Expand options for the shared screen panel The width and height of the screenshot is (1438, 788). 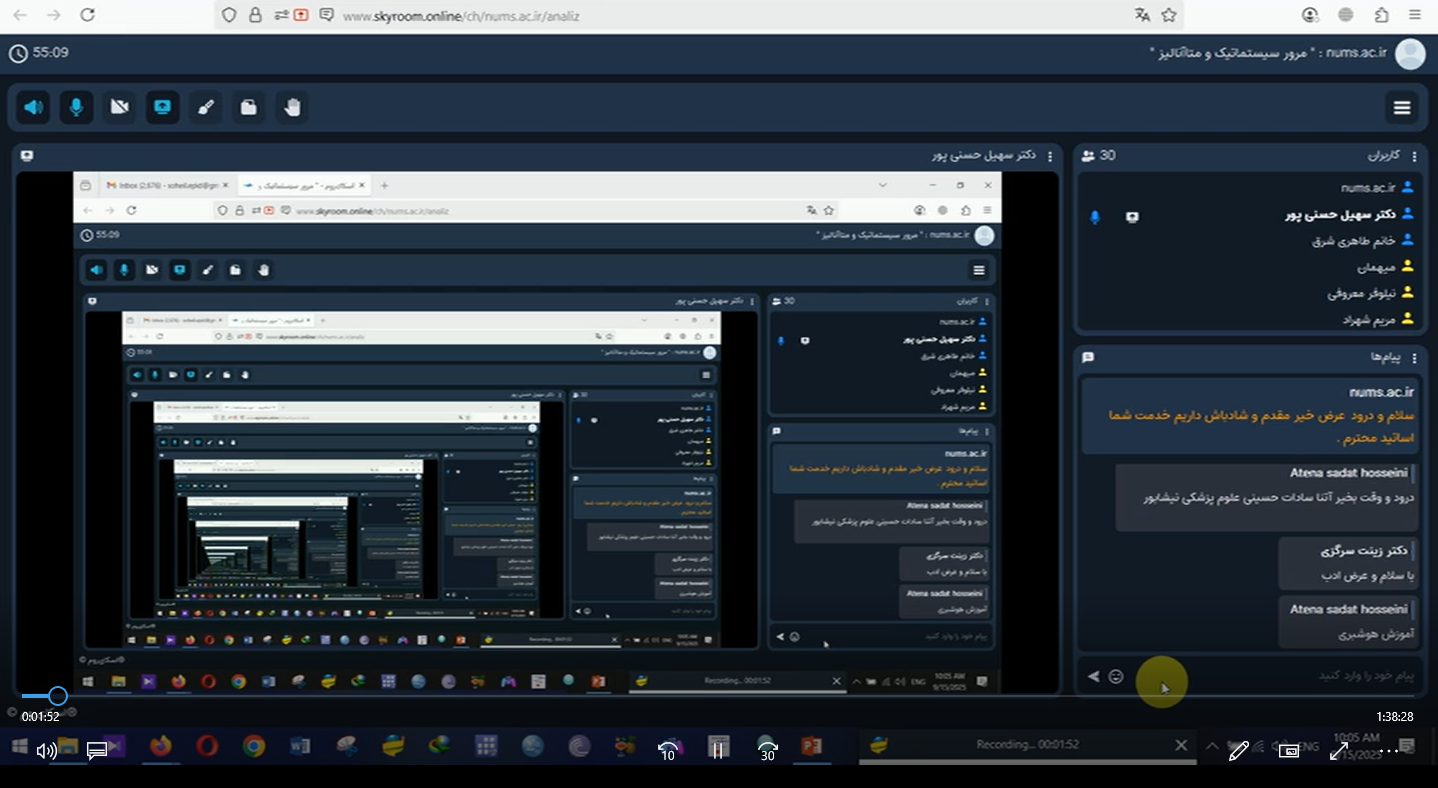(x=1050, y=156)
